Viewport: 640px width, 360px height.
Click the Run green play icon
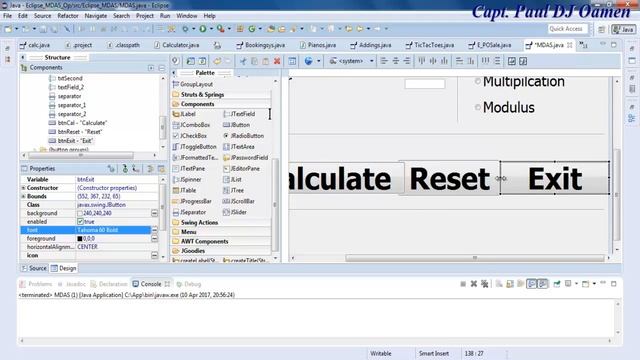click(x=203, y=29)
